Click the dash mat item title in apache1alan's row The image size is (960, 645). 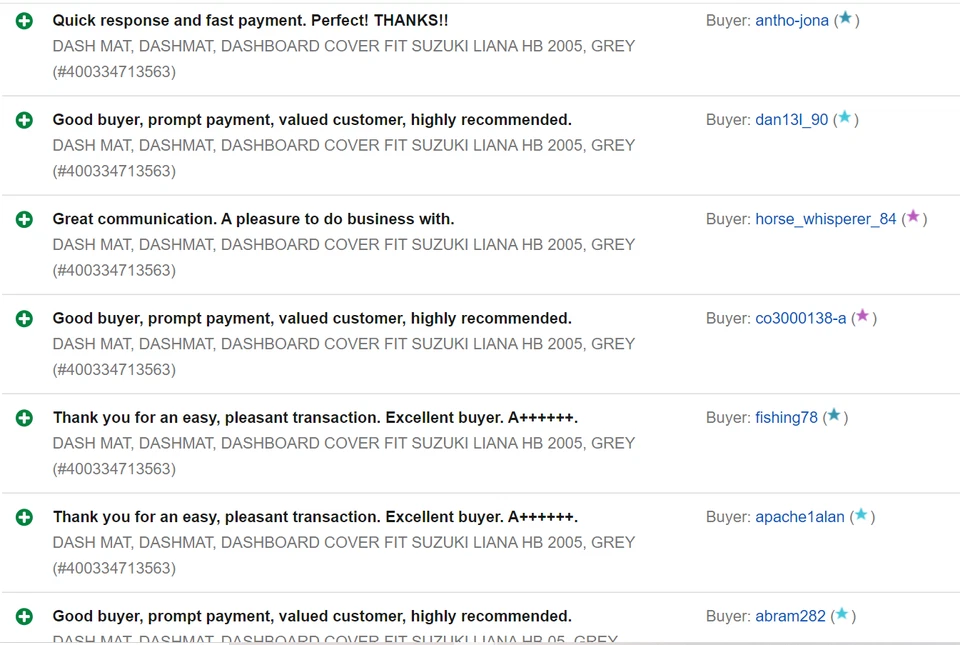pos(343,542)
